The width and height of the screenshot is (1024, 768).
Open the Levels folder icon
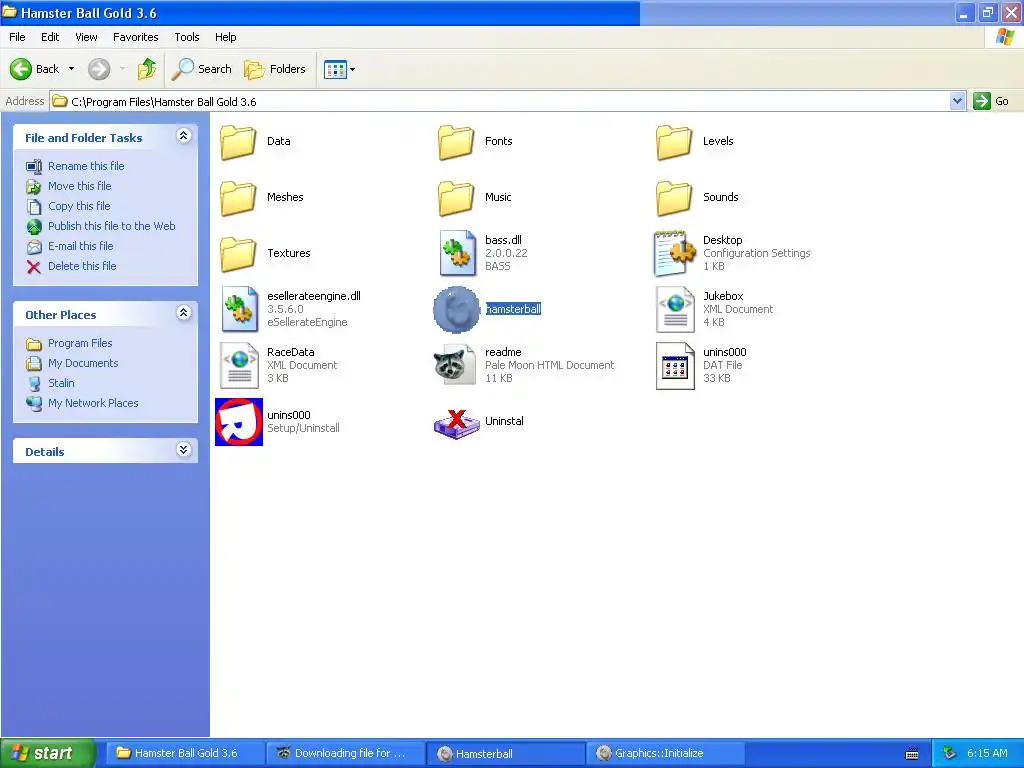(674, 142)
